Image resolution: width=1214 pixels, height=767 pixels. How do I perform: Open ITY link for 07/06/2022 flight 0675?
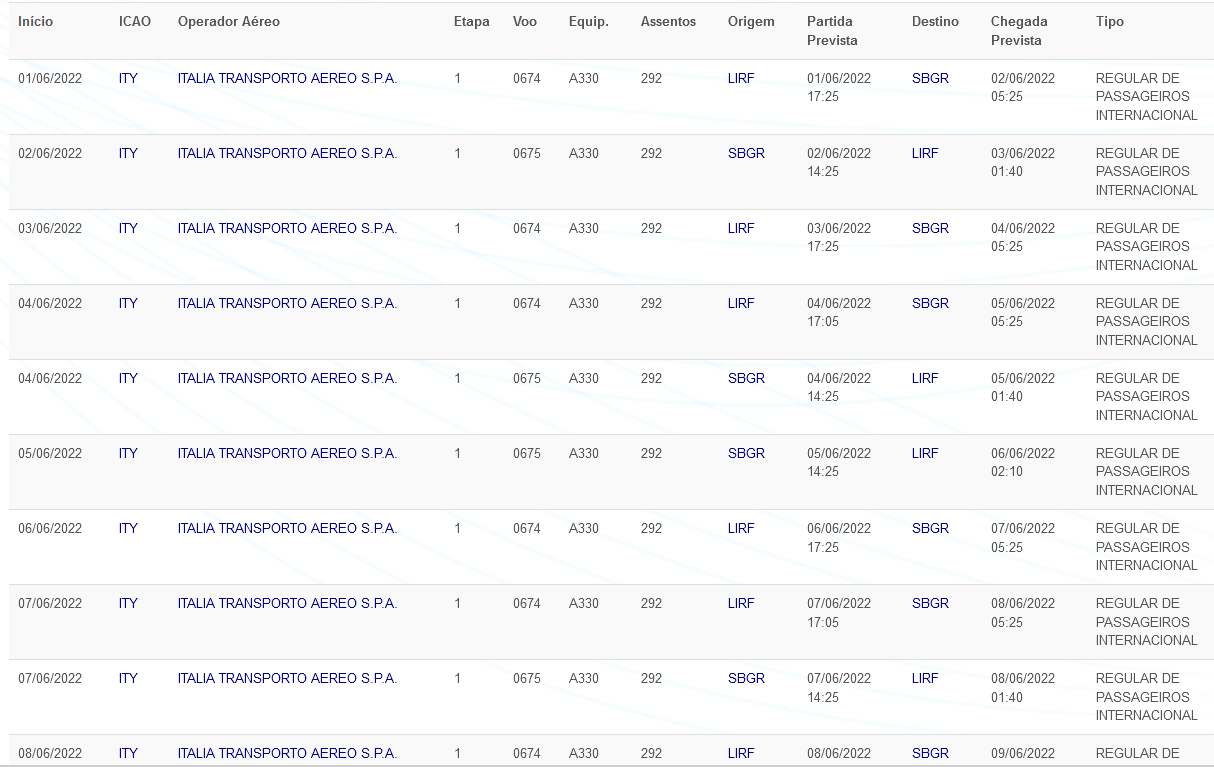128,678
